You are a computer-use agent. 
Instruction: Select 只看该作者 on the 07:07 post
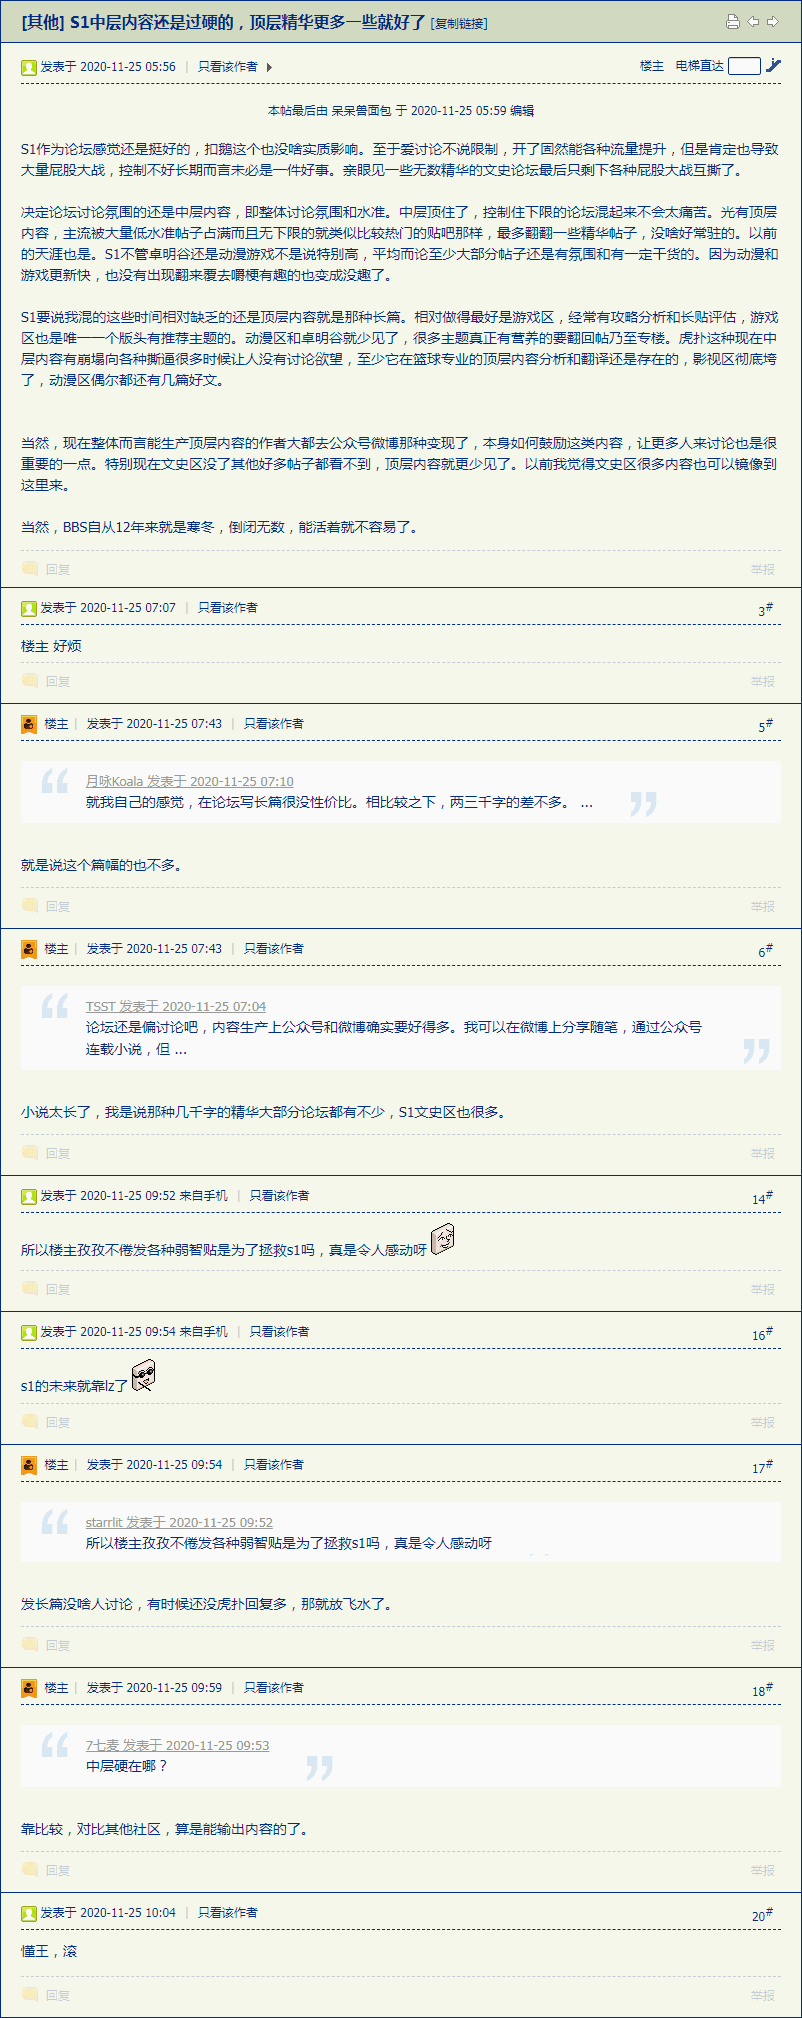point(227,608)
